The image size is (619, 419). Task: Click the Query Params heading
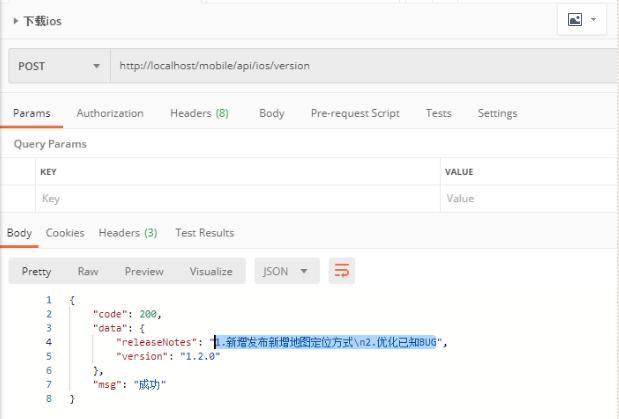click(50, 144)
